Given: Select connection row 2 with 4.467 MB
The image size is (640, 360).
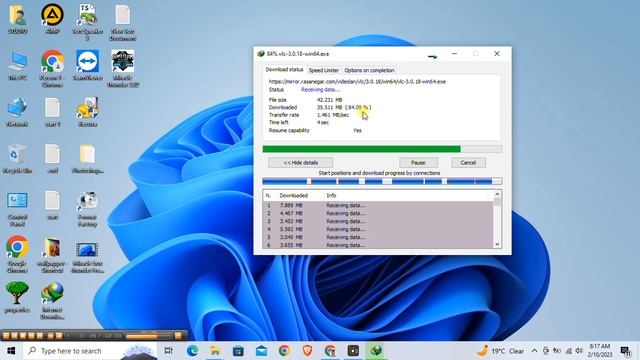Looking at the screenshot, I should 378,213.
